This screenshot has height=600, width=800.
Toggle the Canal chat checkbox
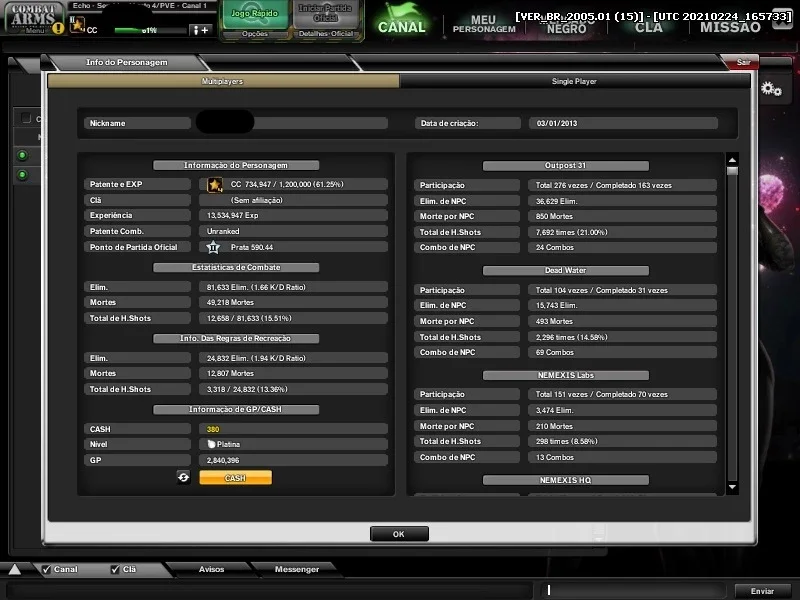[46, 569]
